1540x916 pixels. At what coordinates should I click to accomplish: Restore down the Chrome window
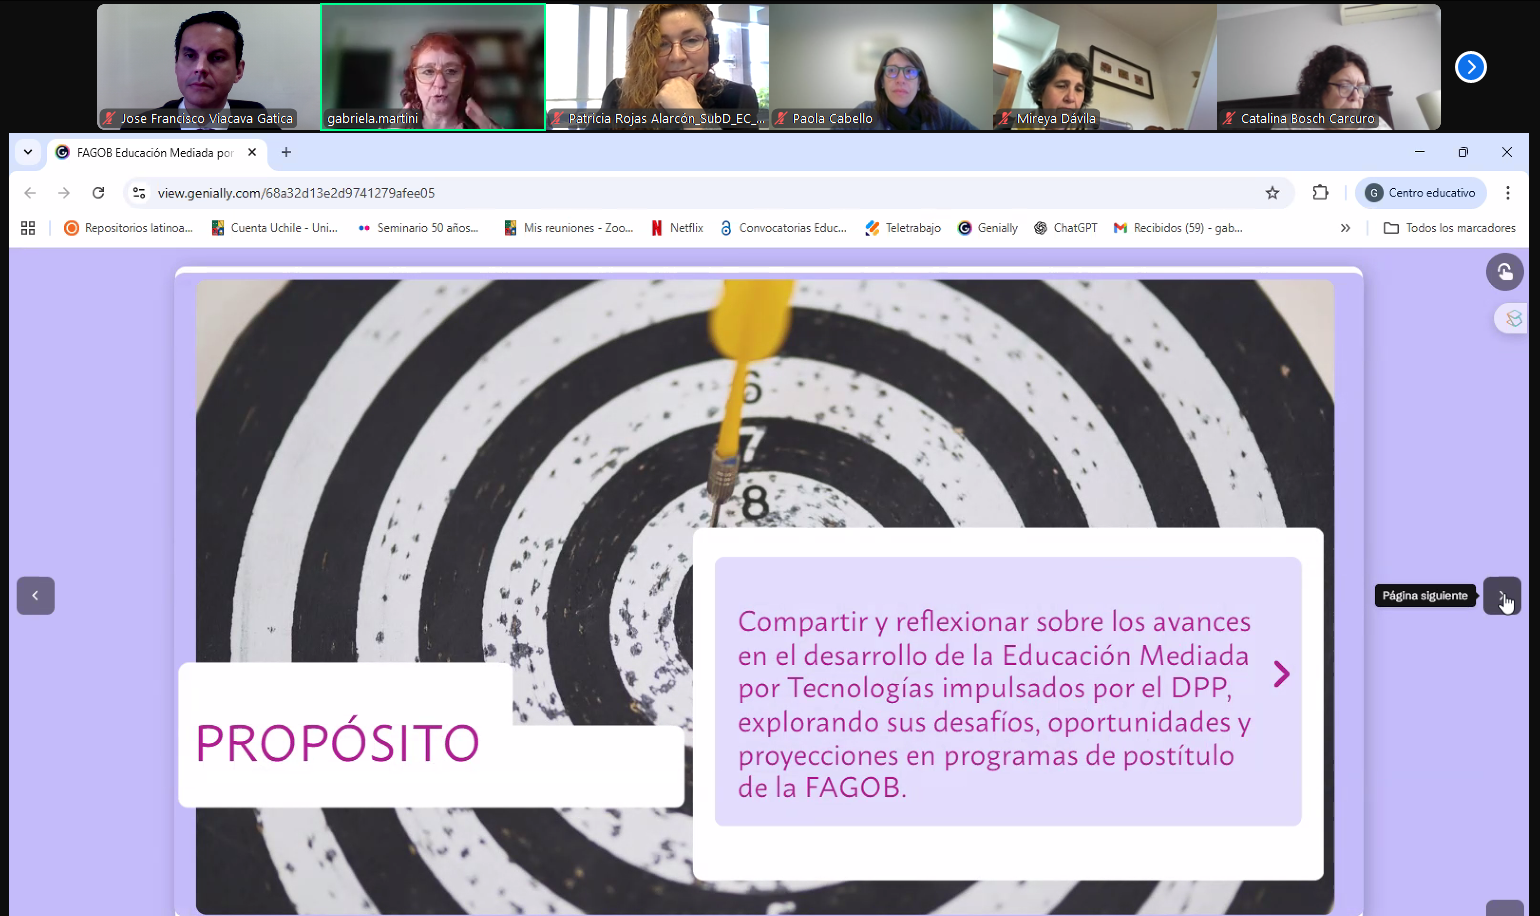pos(1463,152)
